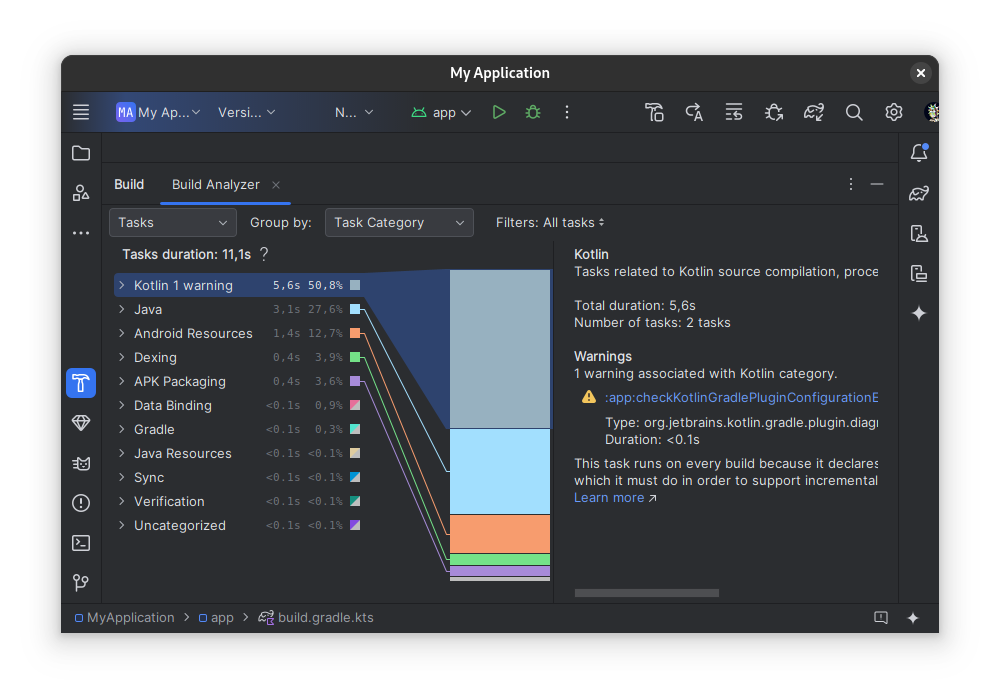Image resolution: width=1000 pixels, height=700 pixels.
Task: Expand the Data Binding category
Action: pyautogui.click(x=121, y=405)
